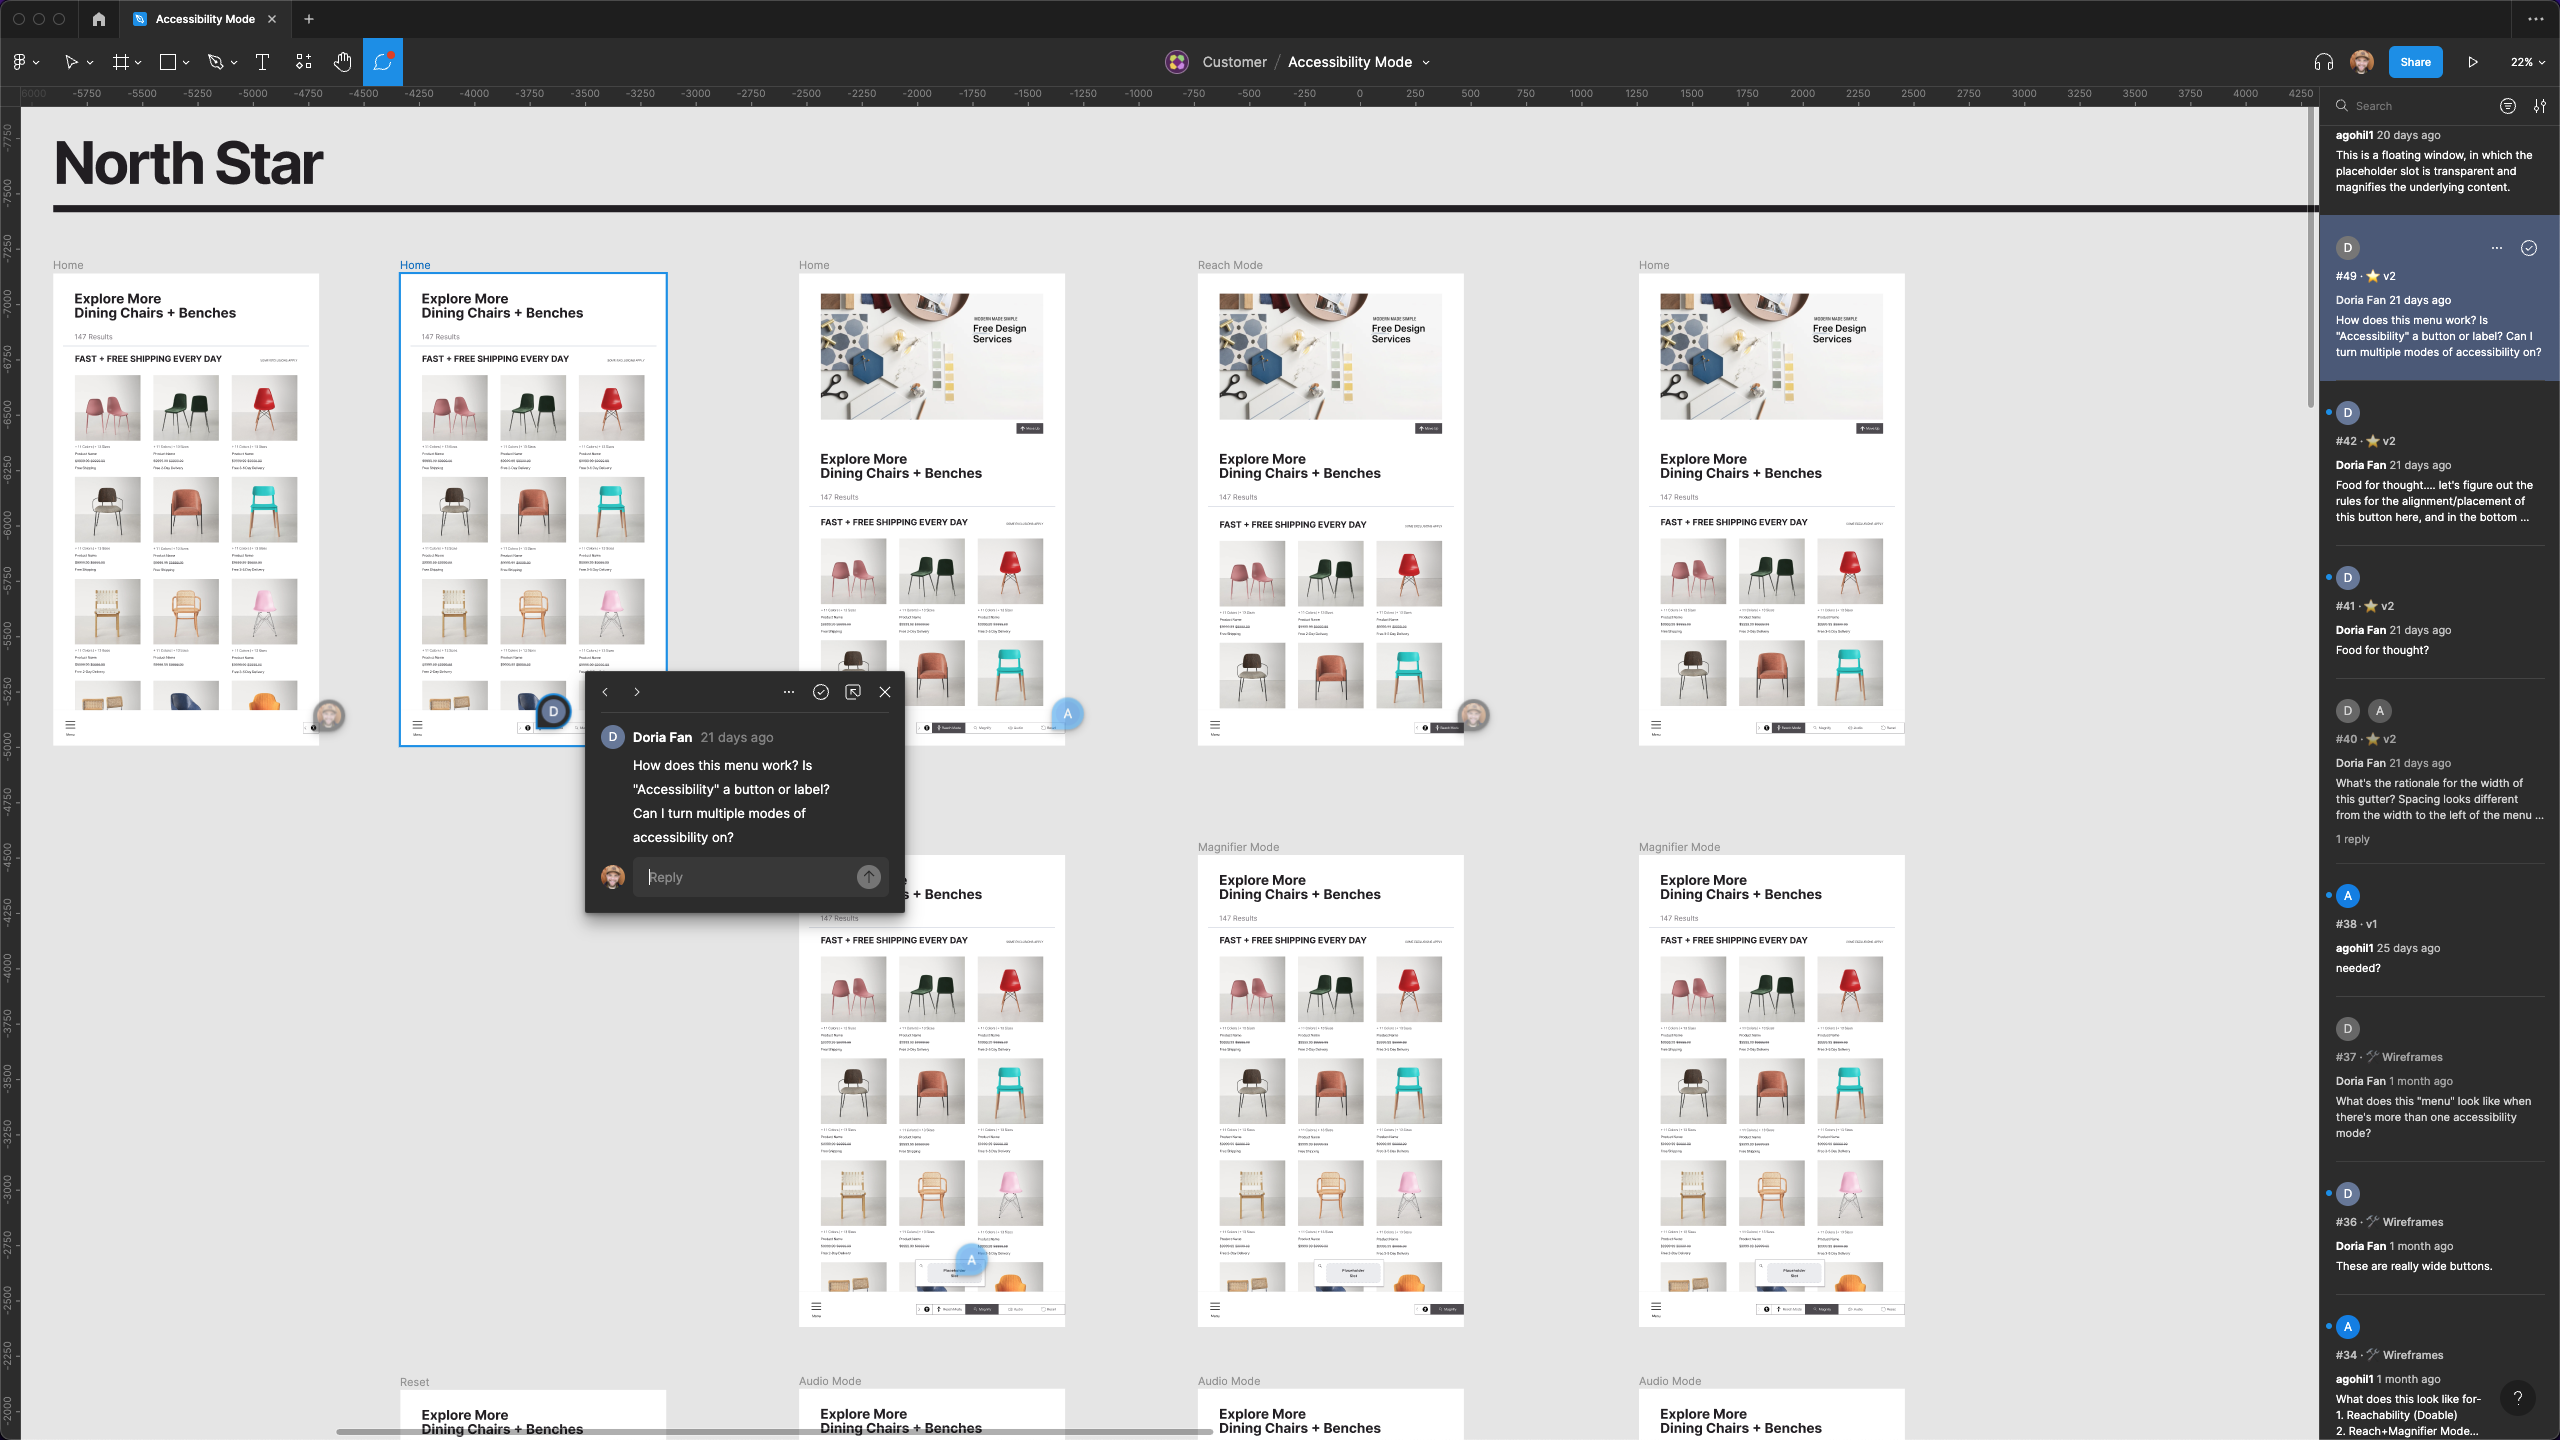Image resolution: width=2560 pixels, height=1440 pixels.
Task: Select the Text tool
Action: point(263,62)
